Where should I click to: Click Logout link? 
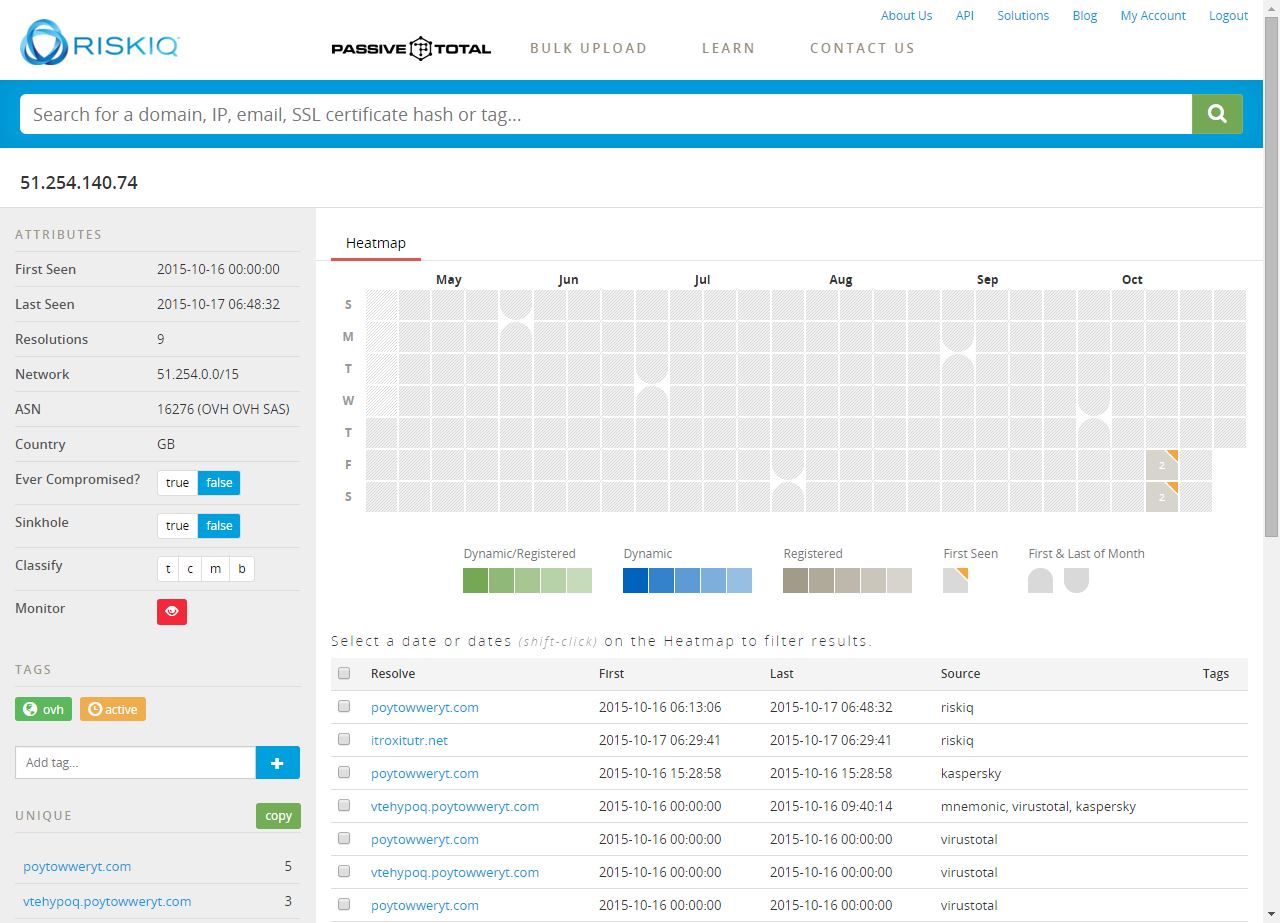click(1228, 15)
